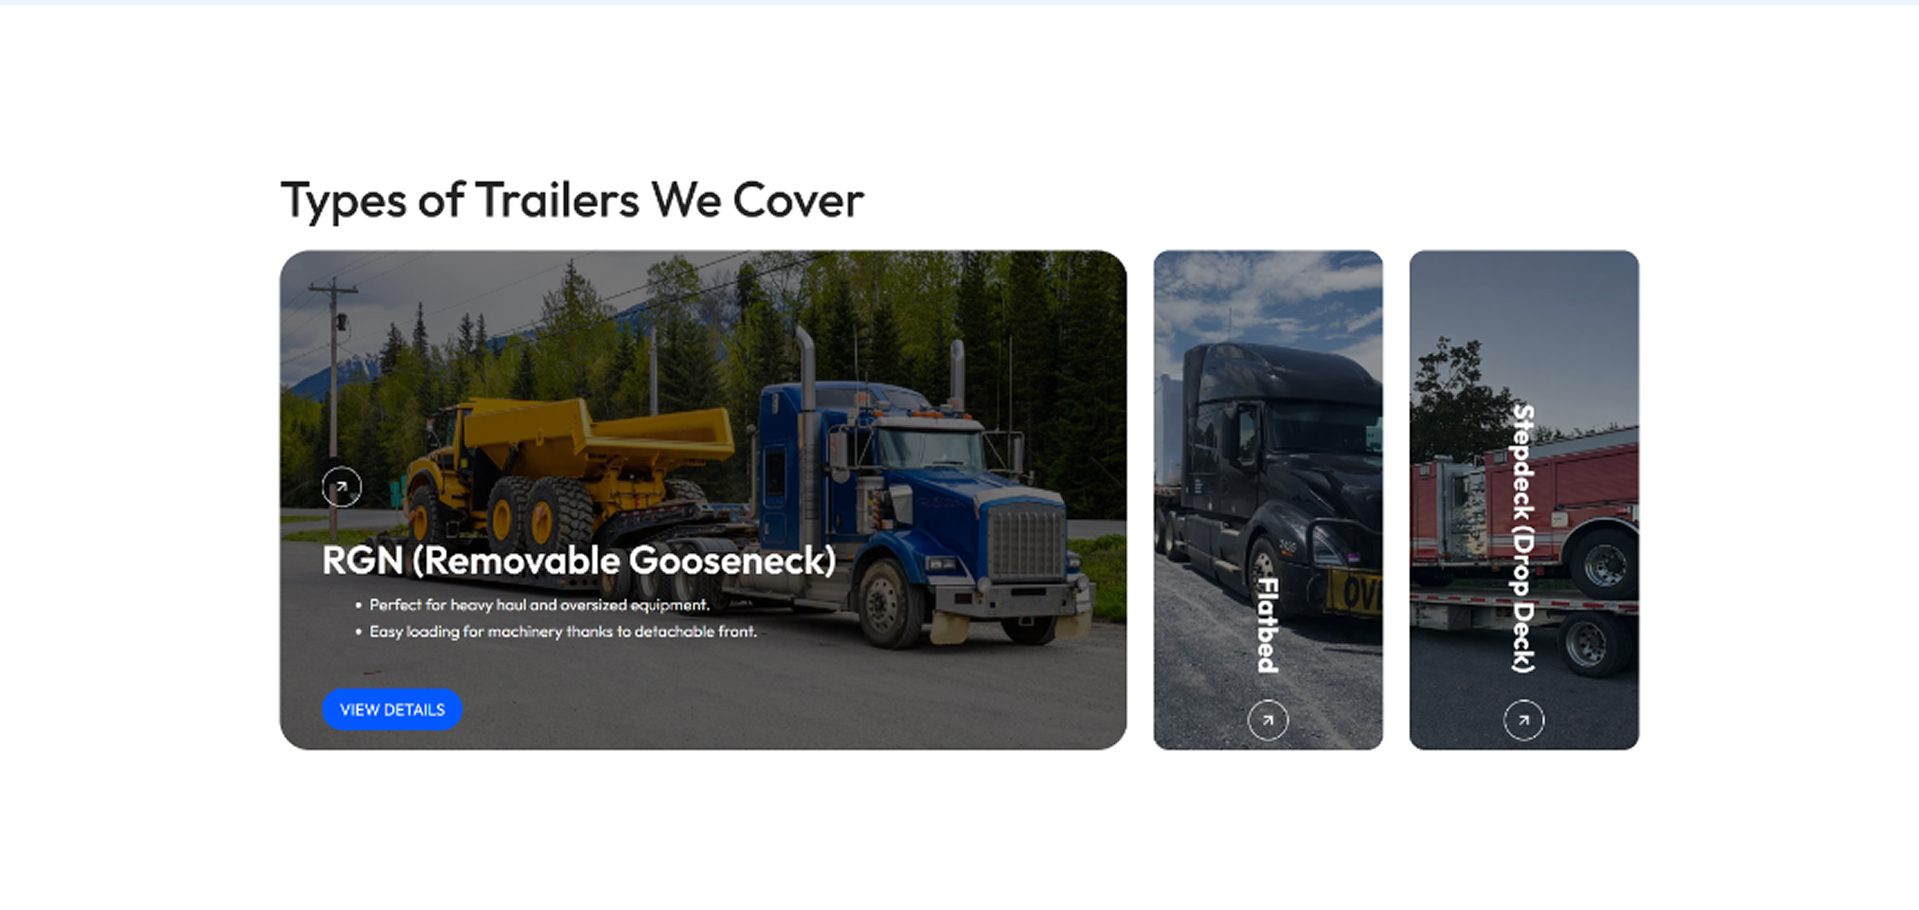Click the VIEW DETAILS button
The image size is (1919, 910).
coord(392,709)
